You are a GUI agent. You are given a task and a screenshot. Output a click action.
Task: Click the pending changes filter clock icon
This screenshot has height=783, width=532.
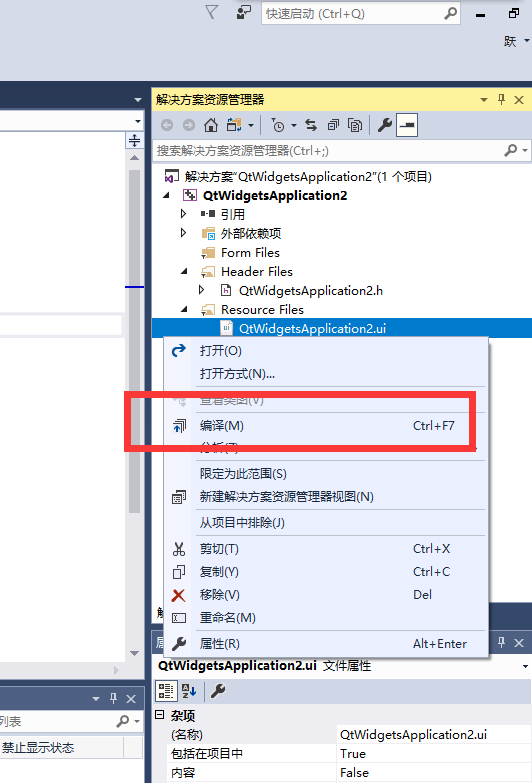tap(278, 125)
